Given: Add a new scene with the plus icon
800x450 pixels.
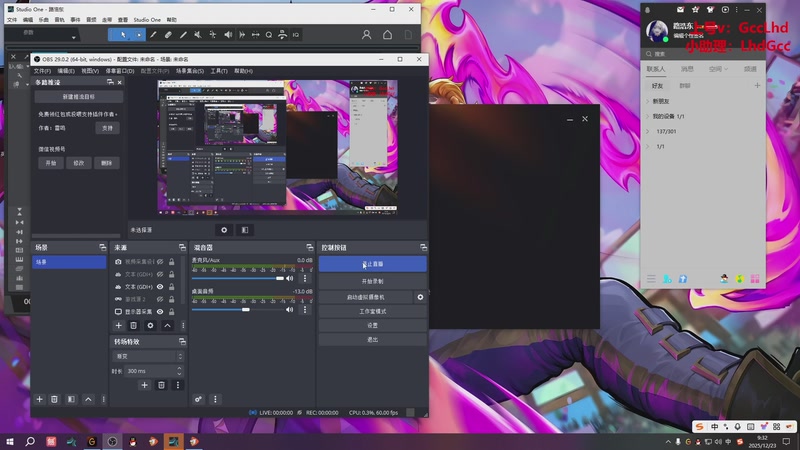Looking at the screenshot, I should tap(39, 399).
